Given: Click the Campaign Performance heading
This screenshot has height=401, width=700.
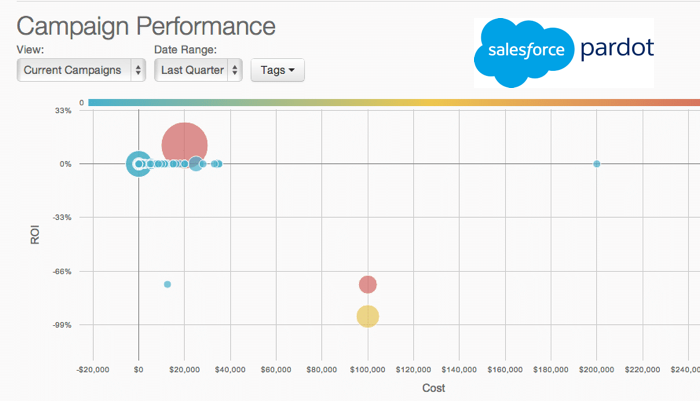Looking at the screenshot, I should pyautogui.click(x=147, y=25).
